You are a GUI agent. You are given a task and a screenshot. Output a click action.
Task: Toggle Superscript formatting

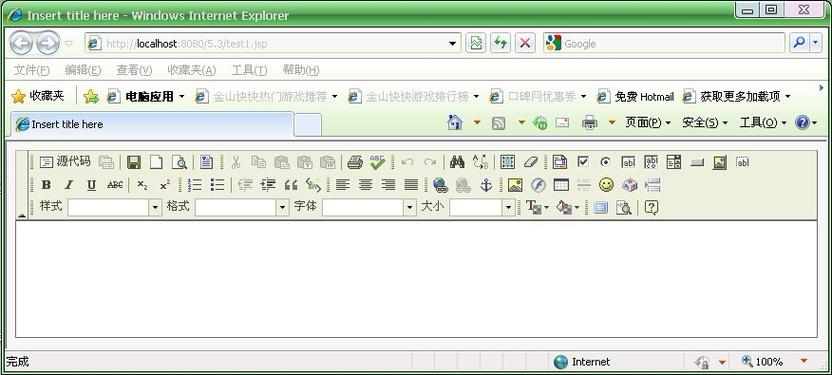(x=165, y=185)
